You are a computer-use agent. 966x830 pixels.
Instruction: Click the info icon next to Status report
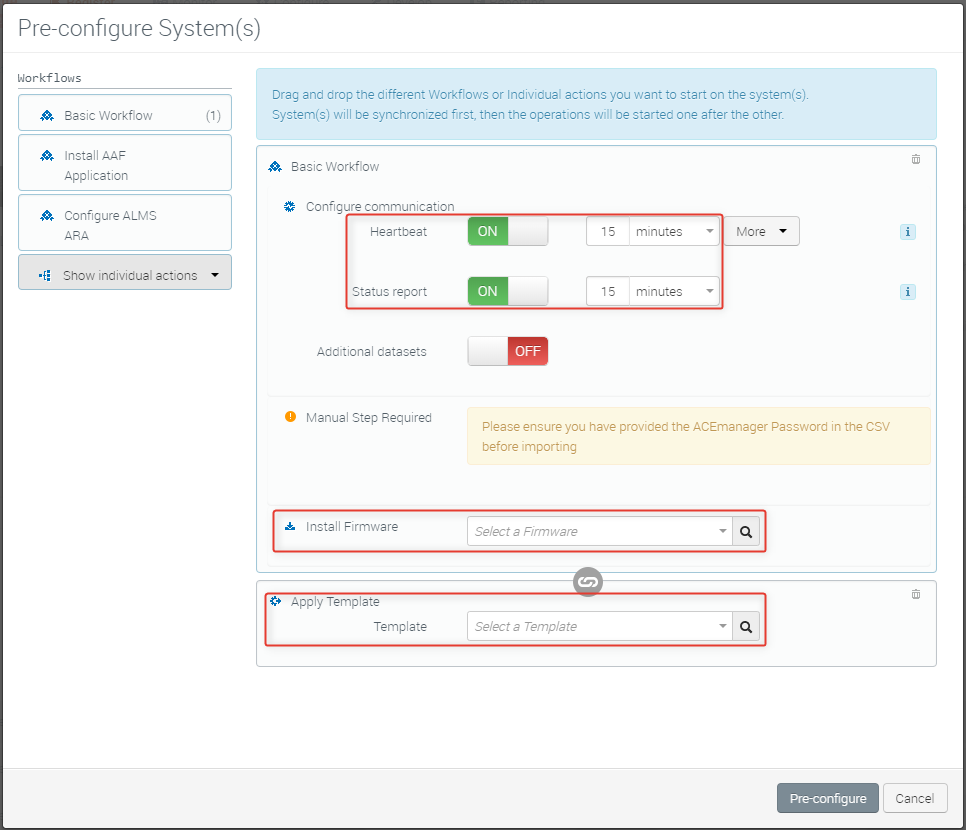[x=908, y=292]
